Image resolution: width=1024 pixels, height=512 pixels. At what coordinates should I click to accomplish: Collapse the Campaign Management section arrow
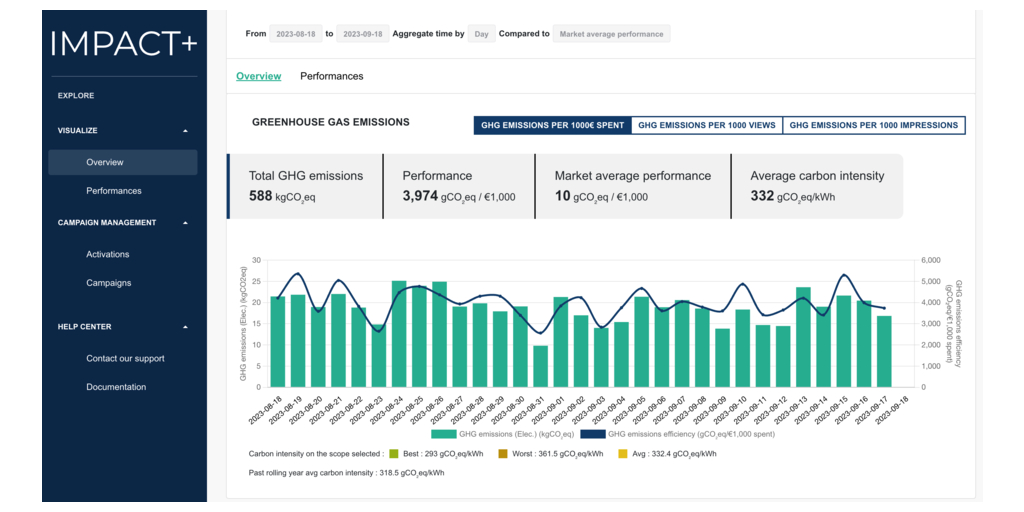tap(185, 223)
